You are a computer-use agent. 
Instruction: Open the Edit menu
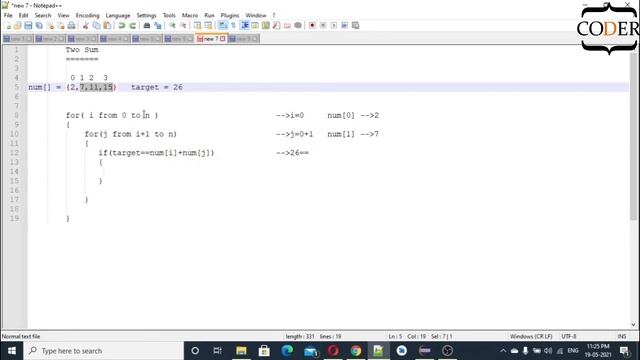pos(24,15)
